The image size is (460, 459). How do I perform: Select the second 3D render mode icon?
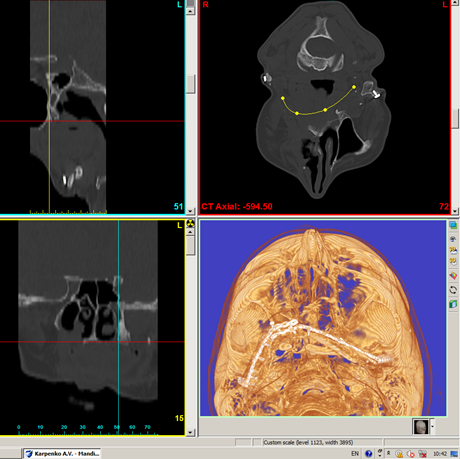pos(453,261)
